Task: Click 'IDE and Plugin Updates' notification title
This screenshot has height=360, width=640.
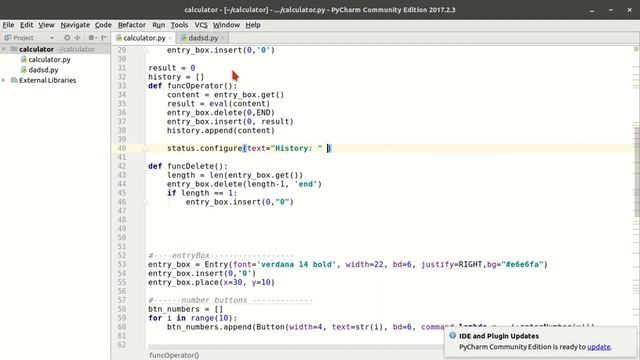Action: pos(499,336)
